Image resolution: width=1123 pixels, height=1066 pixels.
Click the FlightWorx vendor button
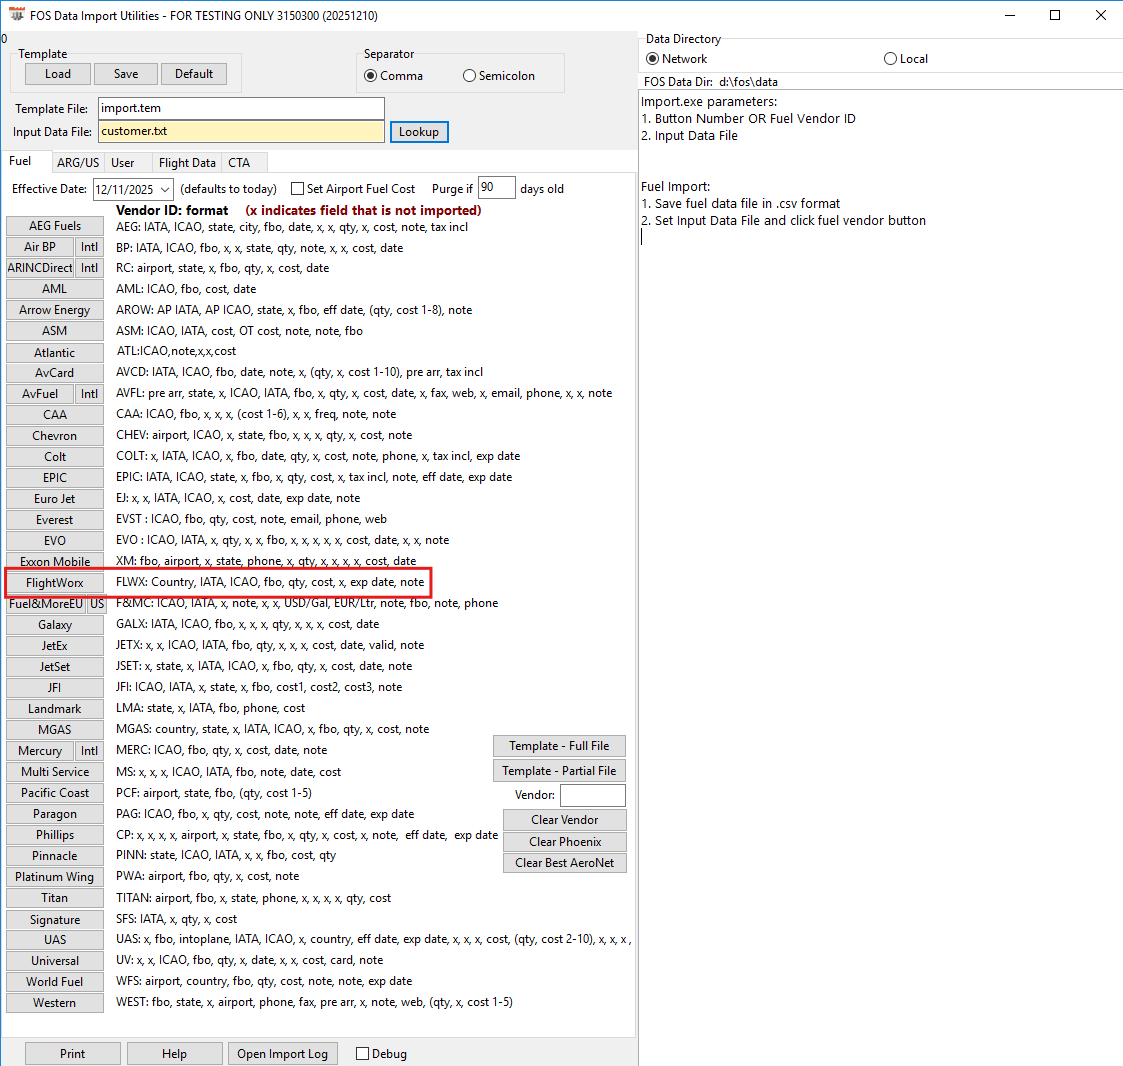pyautogui.click(x=55, y=583)
